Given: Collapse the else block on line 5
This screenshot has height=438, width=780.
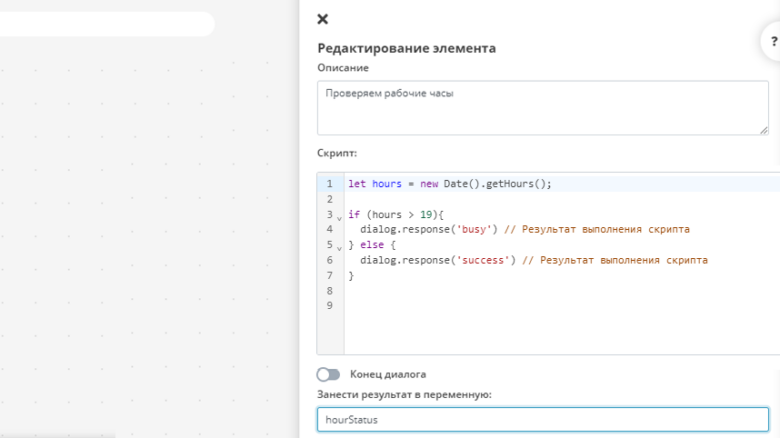Looking at the screenshot, I should point(339,248).
